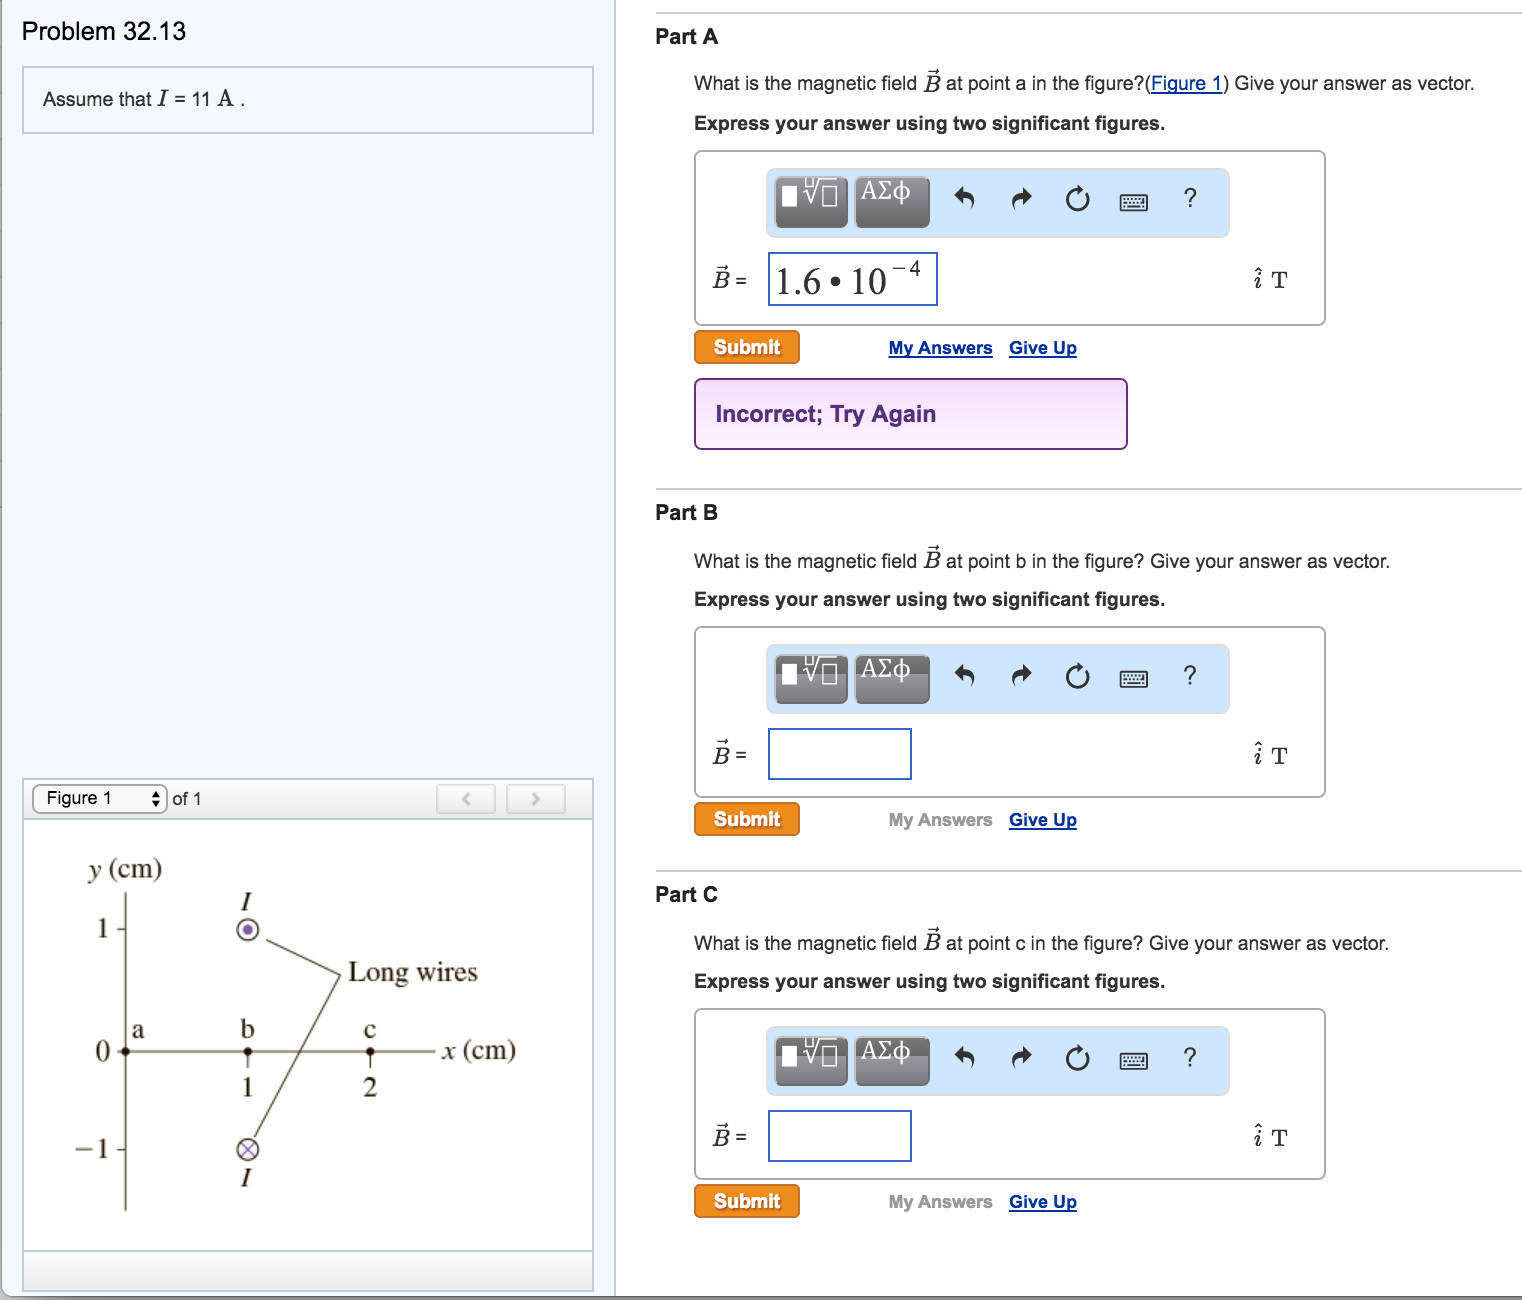The image size is (1522, 1300).
Task: Click undo arrow in Part A toolbar
Action: coord(964,198)
